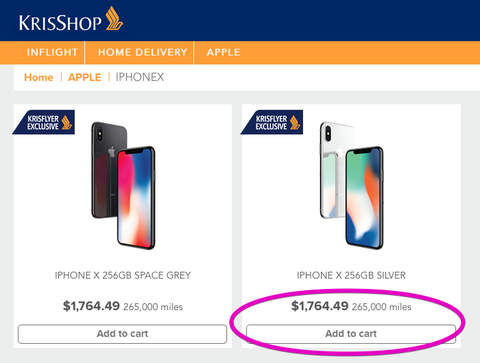
Task: Click KrisFlyer Exclusive badge on Space Grey
Action: (x=44, y=122)
